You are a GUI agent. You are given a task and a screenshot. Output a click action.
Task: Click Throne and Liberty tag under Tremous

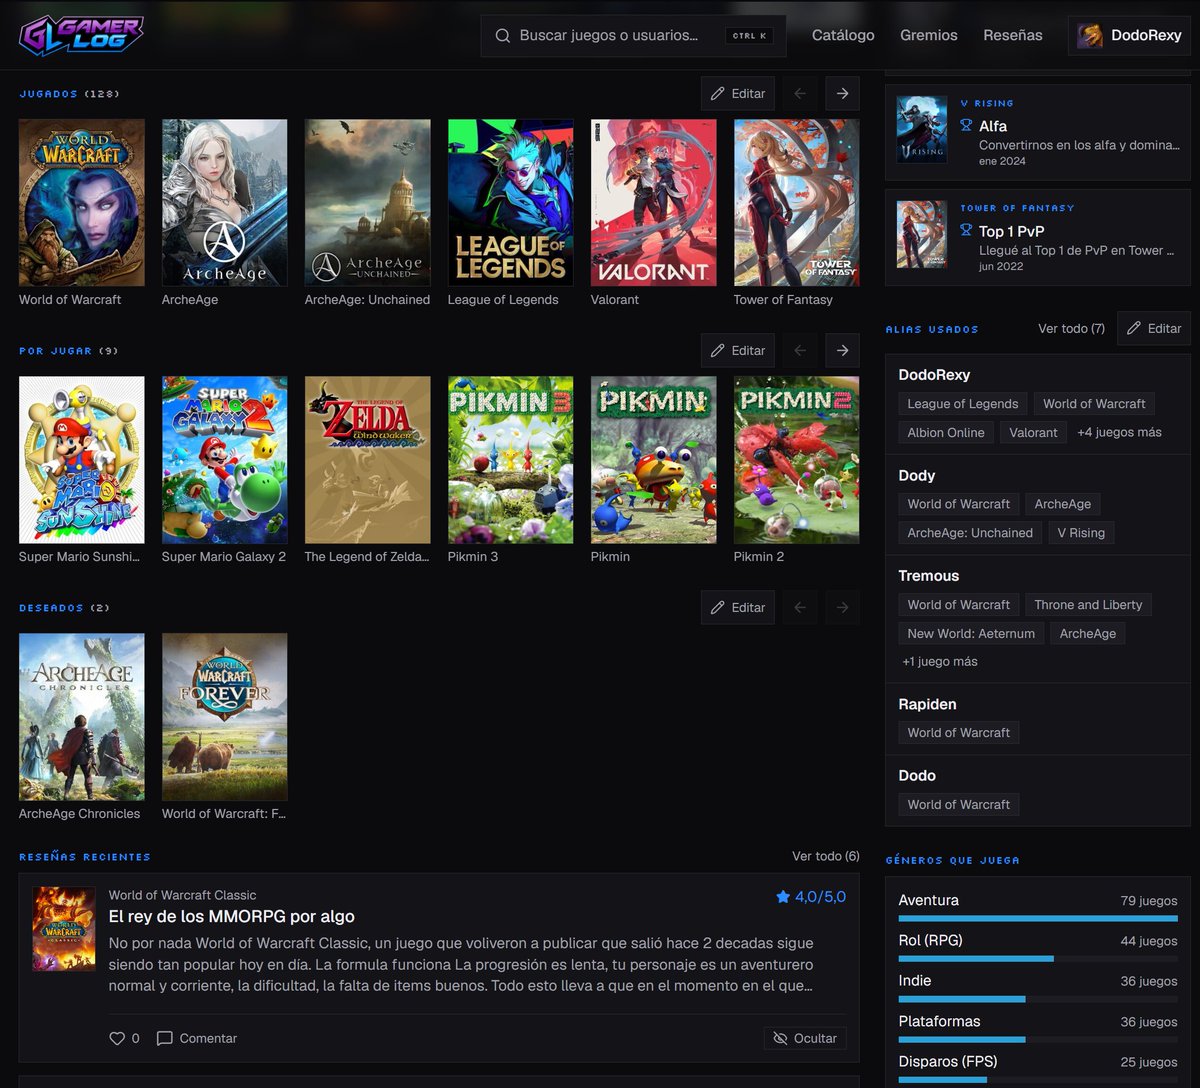coord(1088,605)
